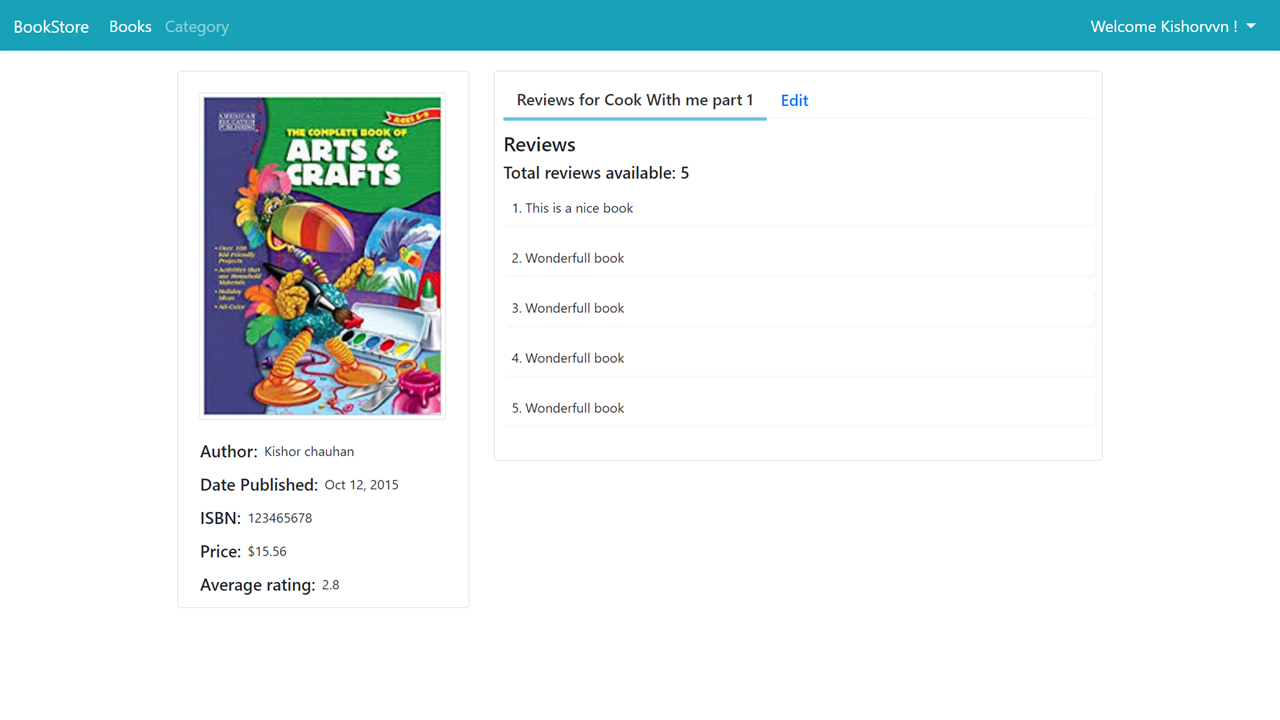Click the price value $15.56
This screenshot has height=720, width=1280.
click(267, 551)
